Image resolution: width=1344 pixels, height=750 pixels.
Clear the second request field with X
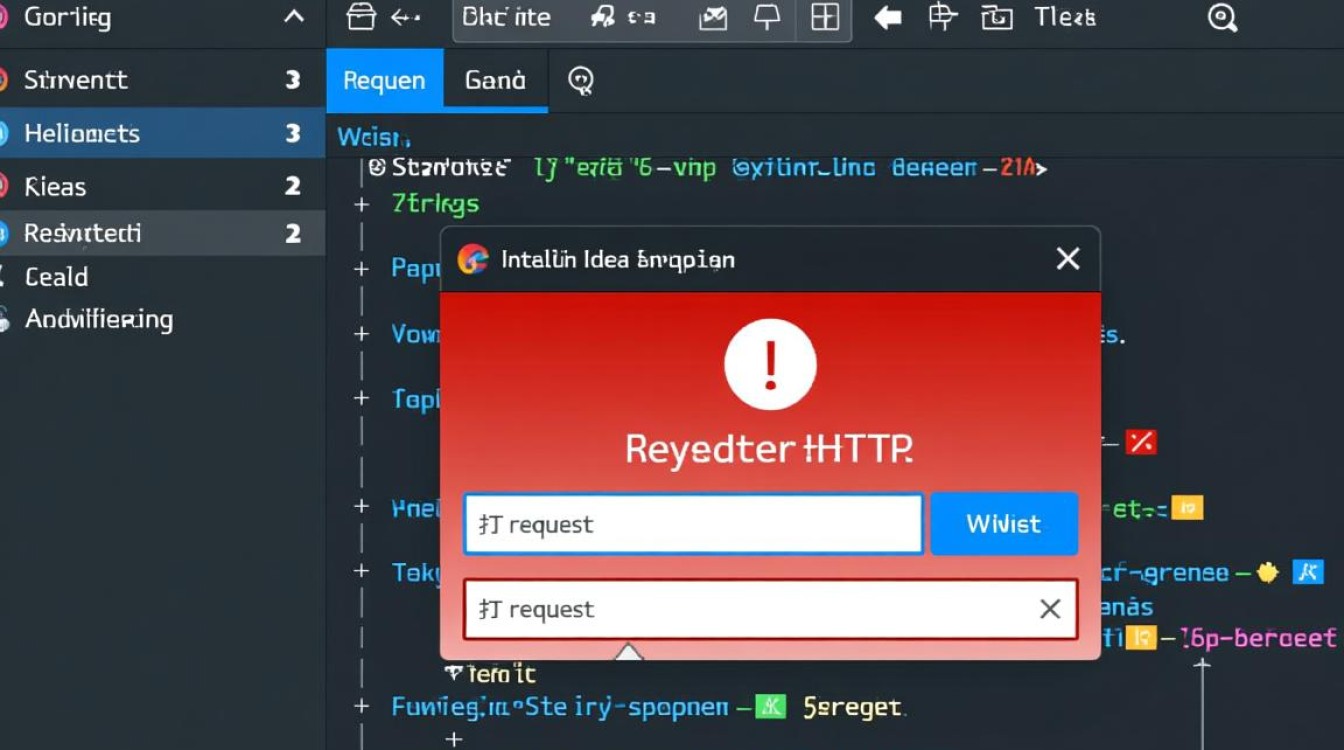pyautogui.click(x=1049, y=609)
